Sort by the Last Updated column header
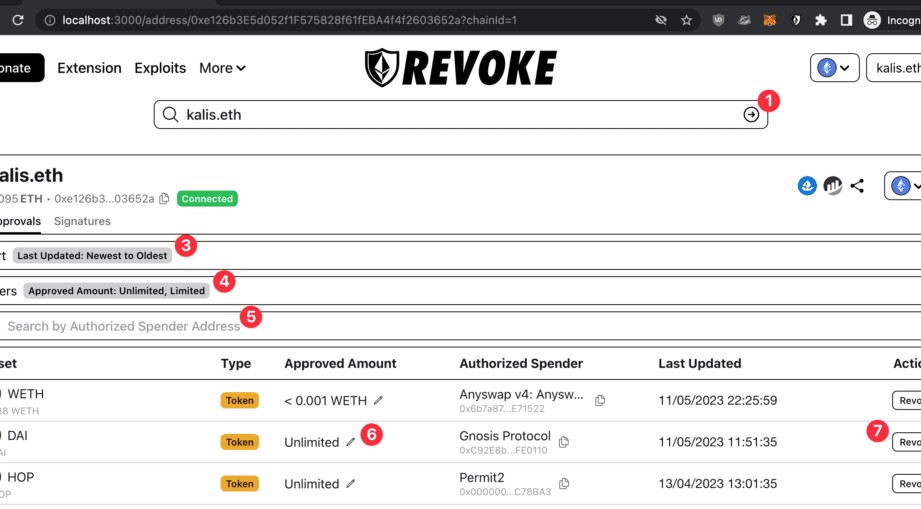Screen dimensions: 921x509 point(700,363)
